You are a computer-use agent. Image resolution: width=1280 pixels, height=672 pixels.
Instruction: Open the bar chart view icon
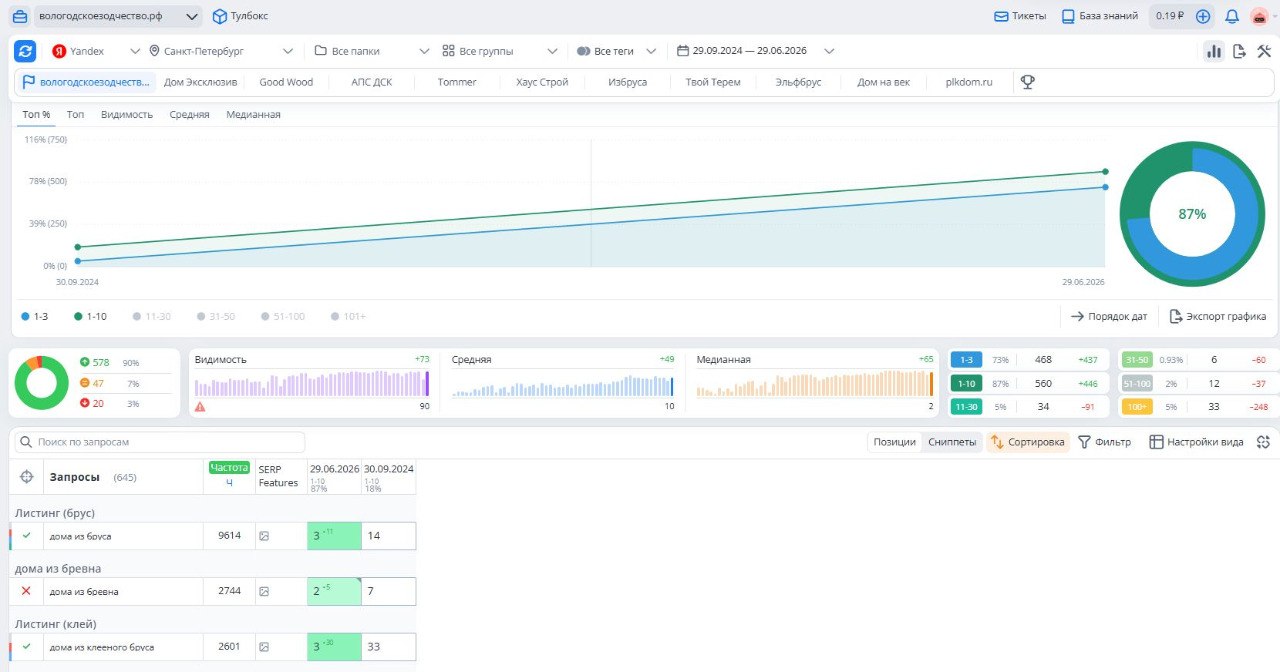click(1214, 51)
